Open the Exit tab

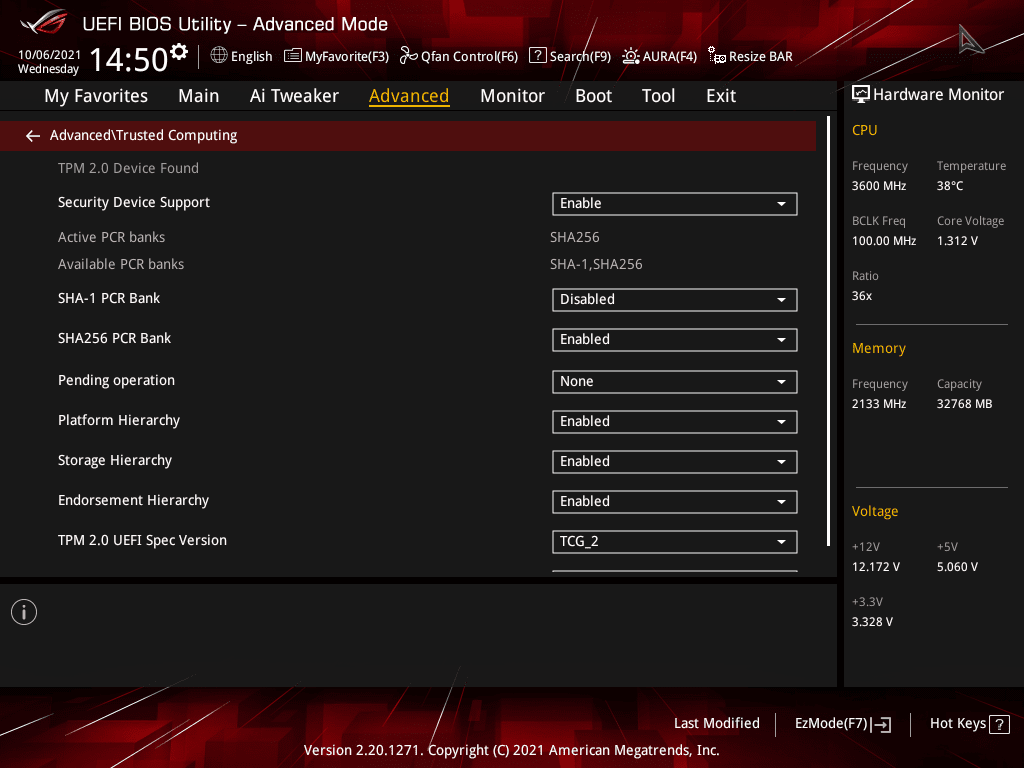coord(721,96)
